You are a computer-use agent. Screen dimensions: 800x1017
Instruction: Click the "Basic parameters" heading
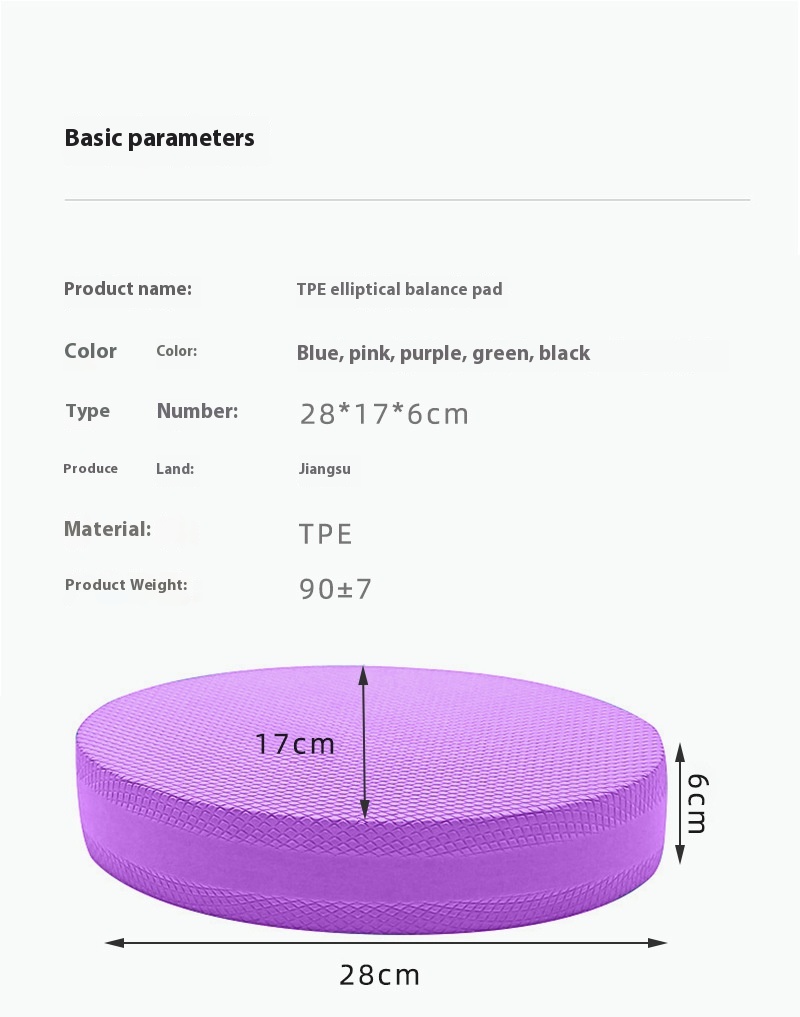[159, 138]
